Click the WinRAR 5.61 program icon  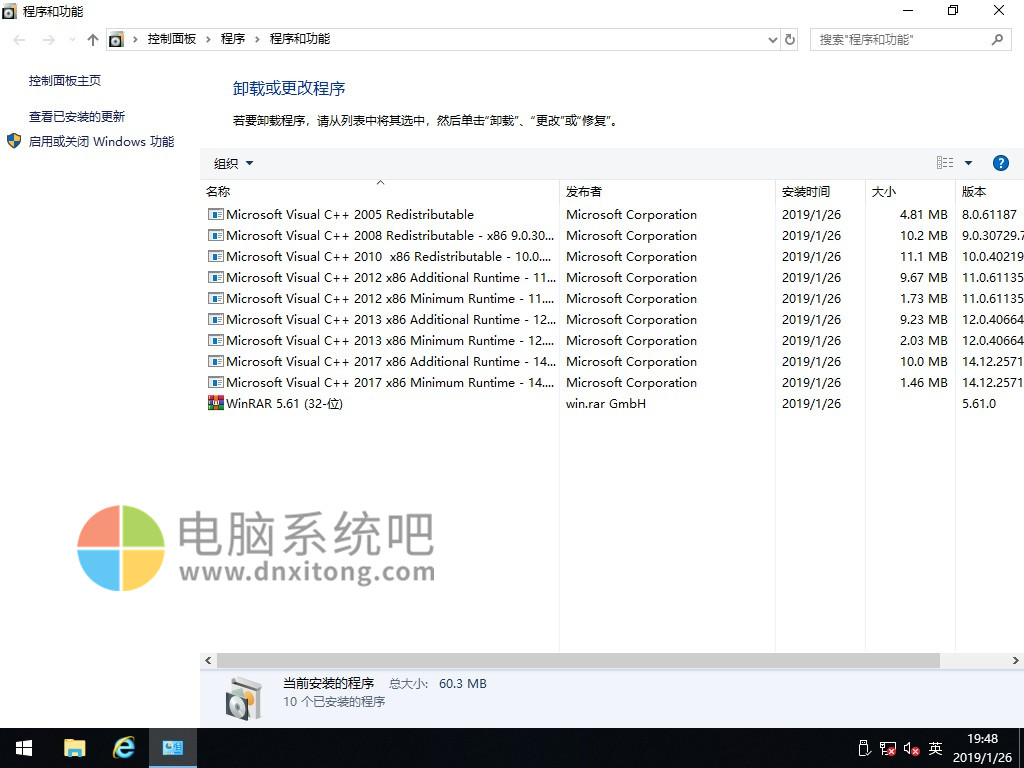[x=215, y=404]
